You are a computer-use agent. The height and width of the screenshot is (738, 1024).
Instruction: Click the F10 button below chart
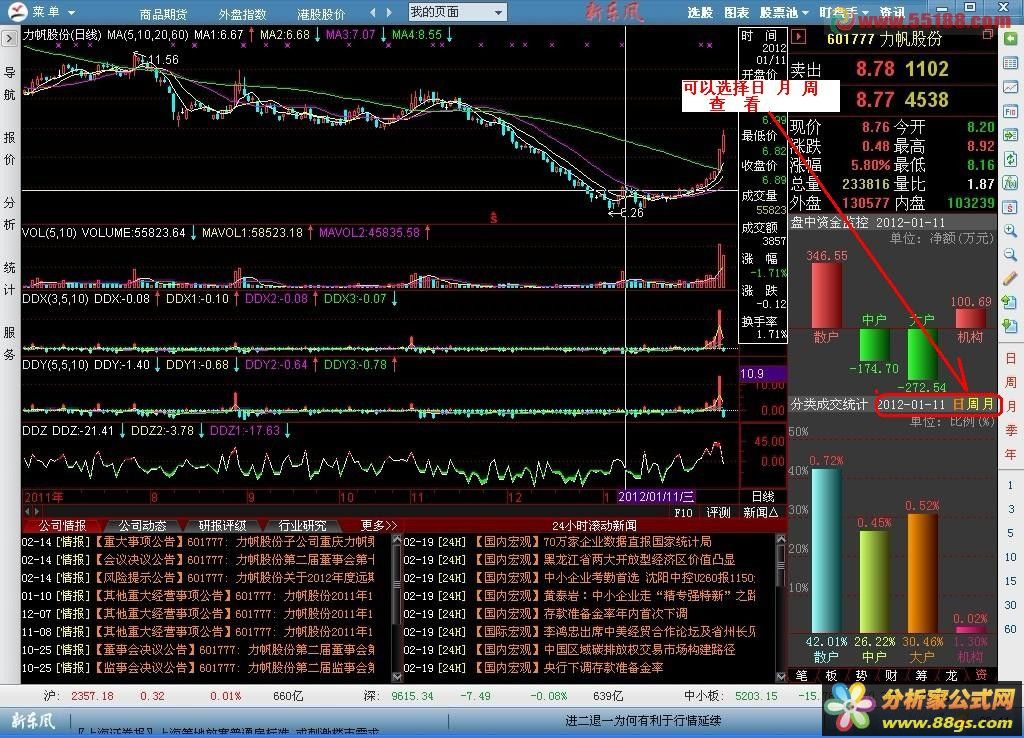click(x=683, y=513)
